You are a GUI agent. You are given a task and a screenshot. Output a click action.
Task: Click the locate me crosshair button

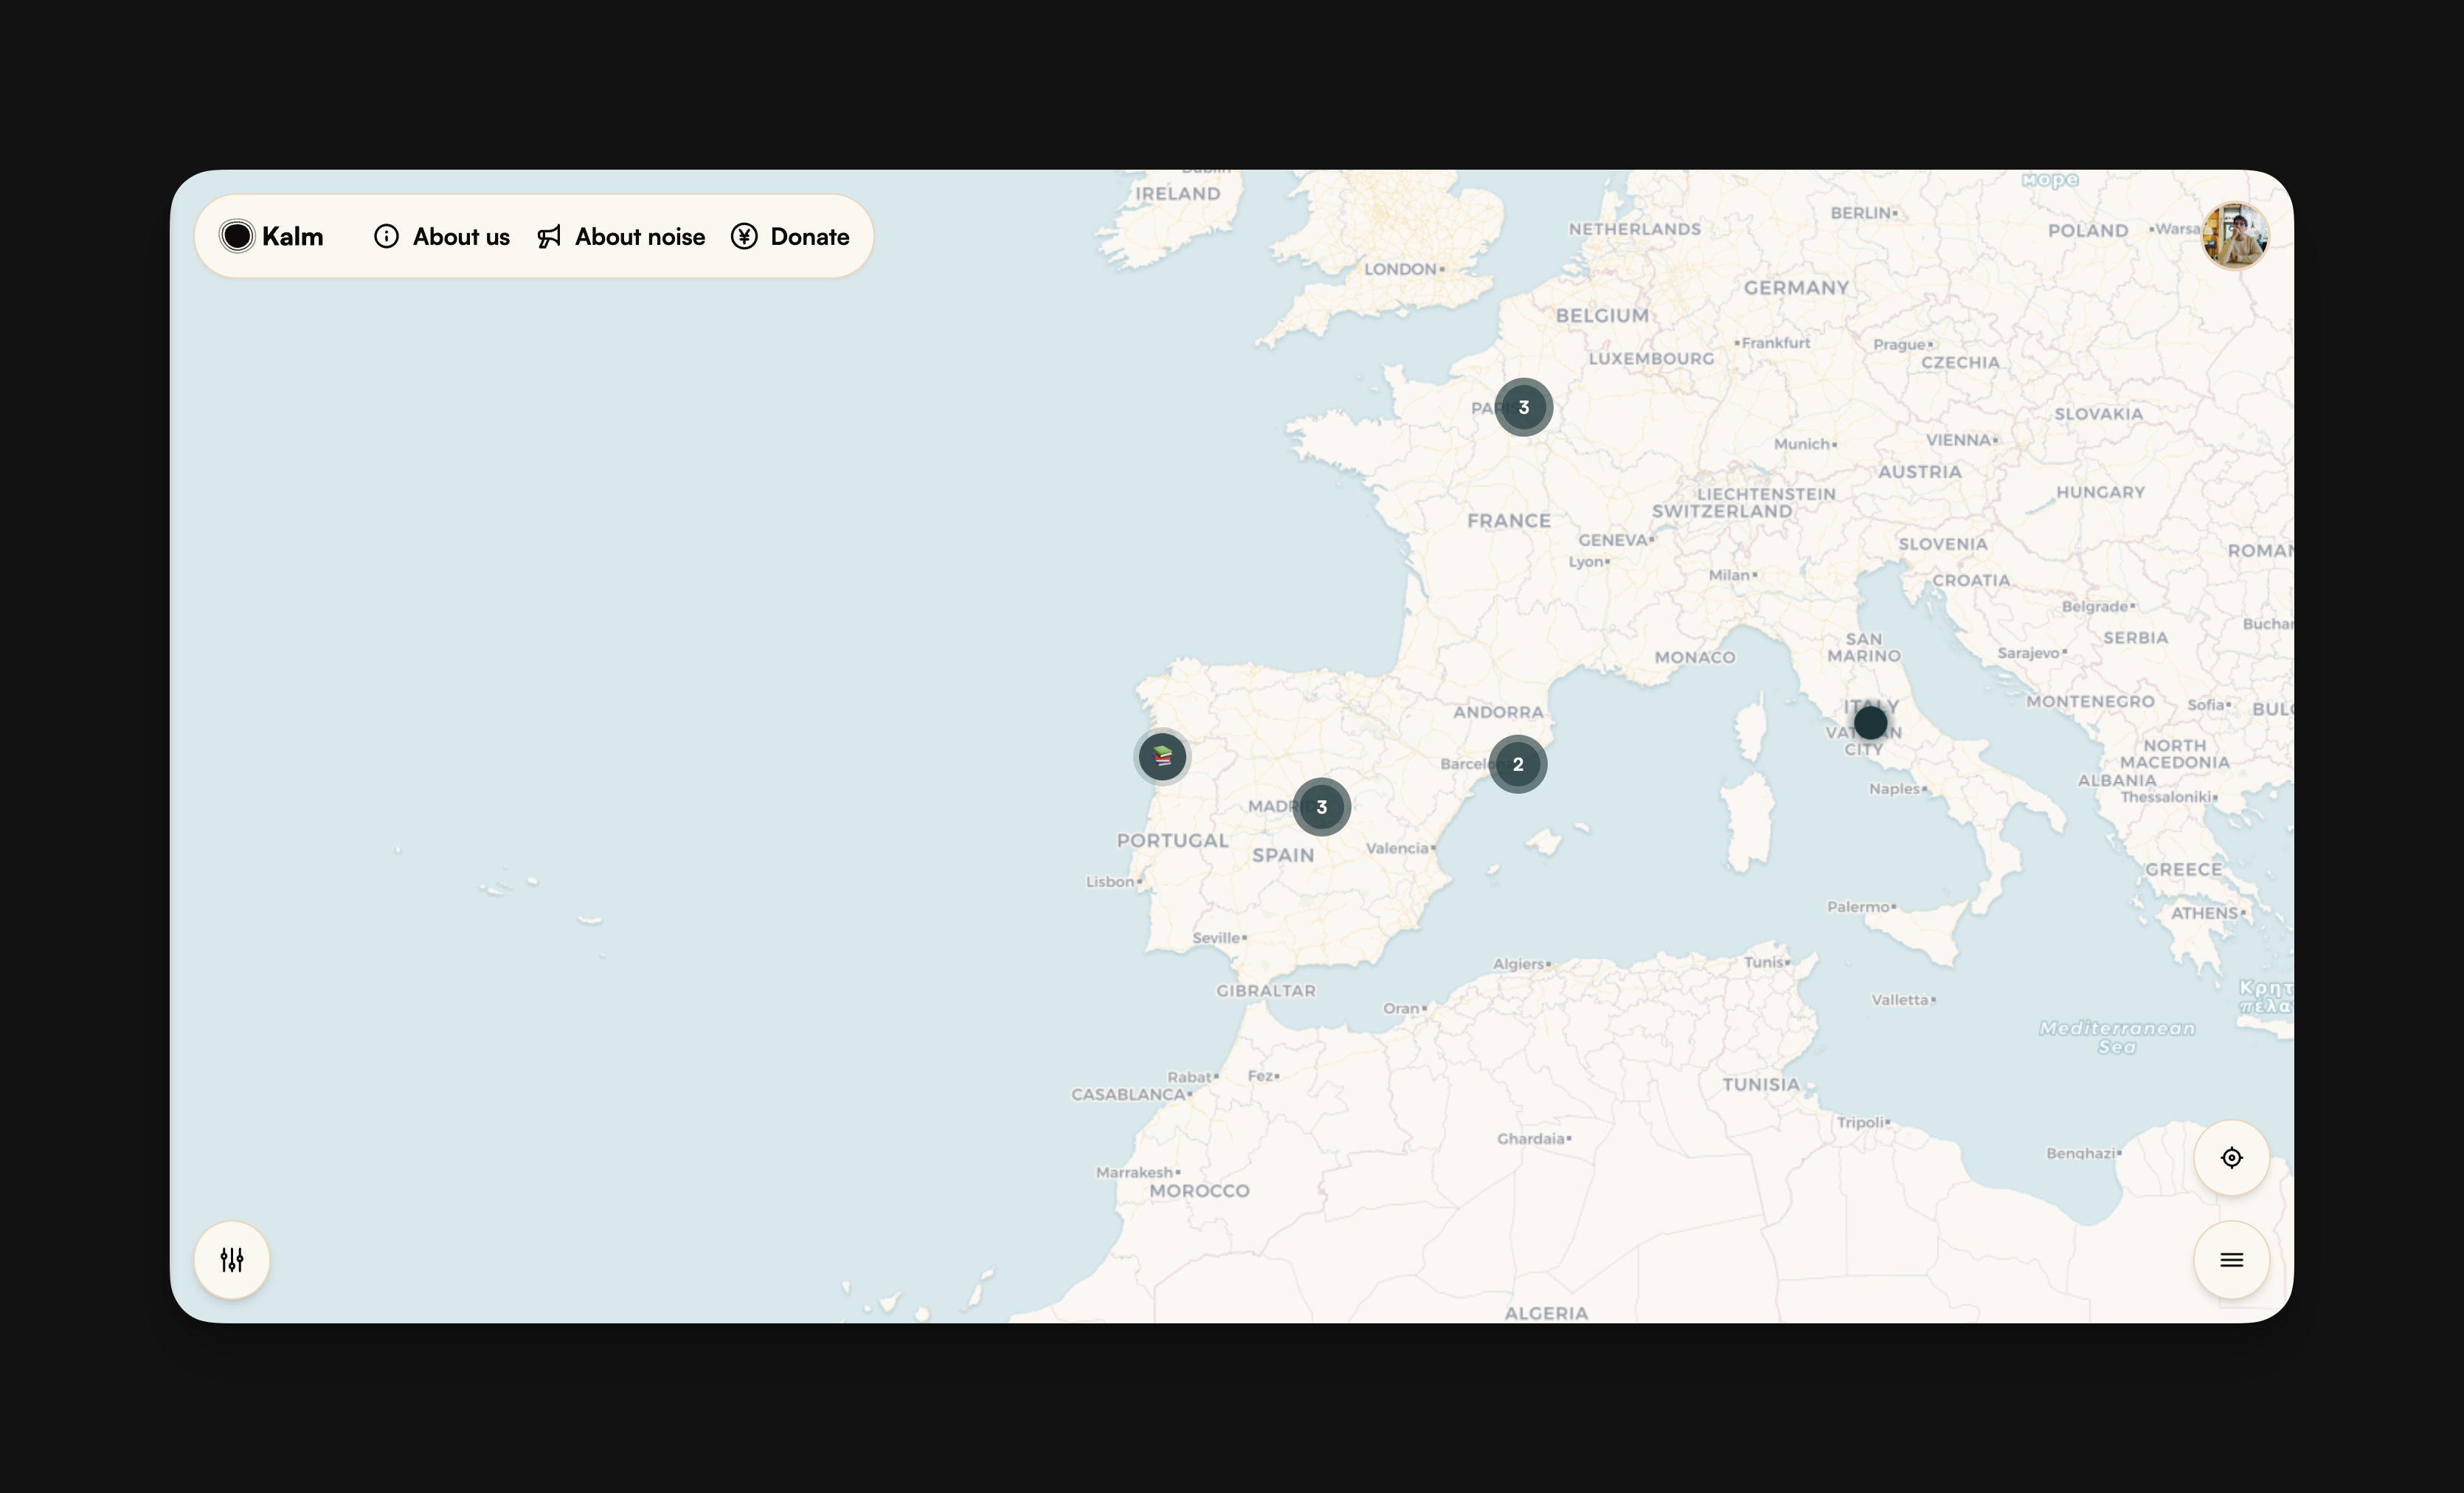pos(2231,1158)
